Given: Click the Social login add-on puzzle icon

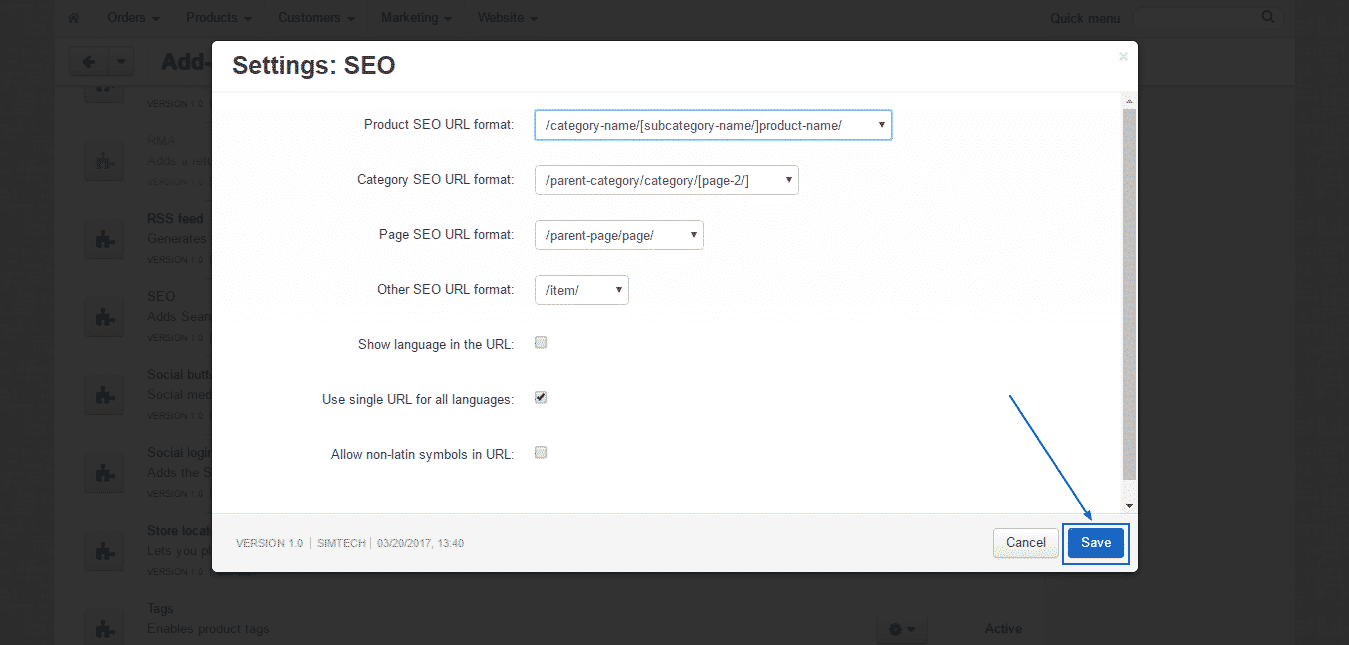Looking at the screenshot, I should [x=104, y=472].
